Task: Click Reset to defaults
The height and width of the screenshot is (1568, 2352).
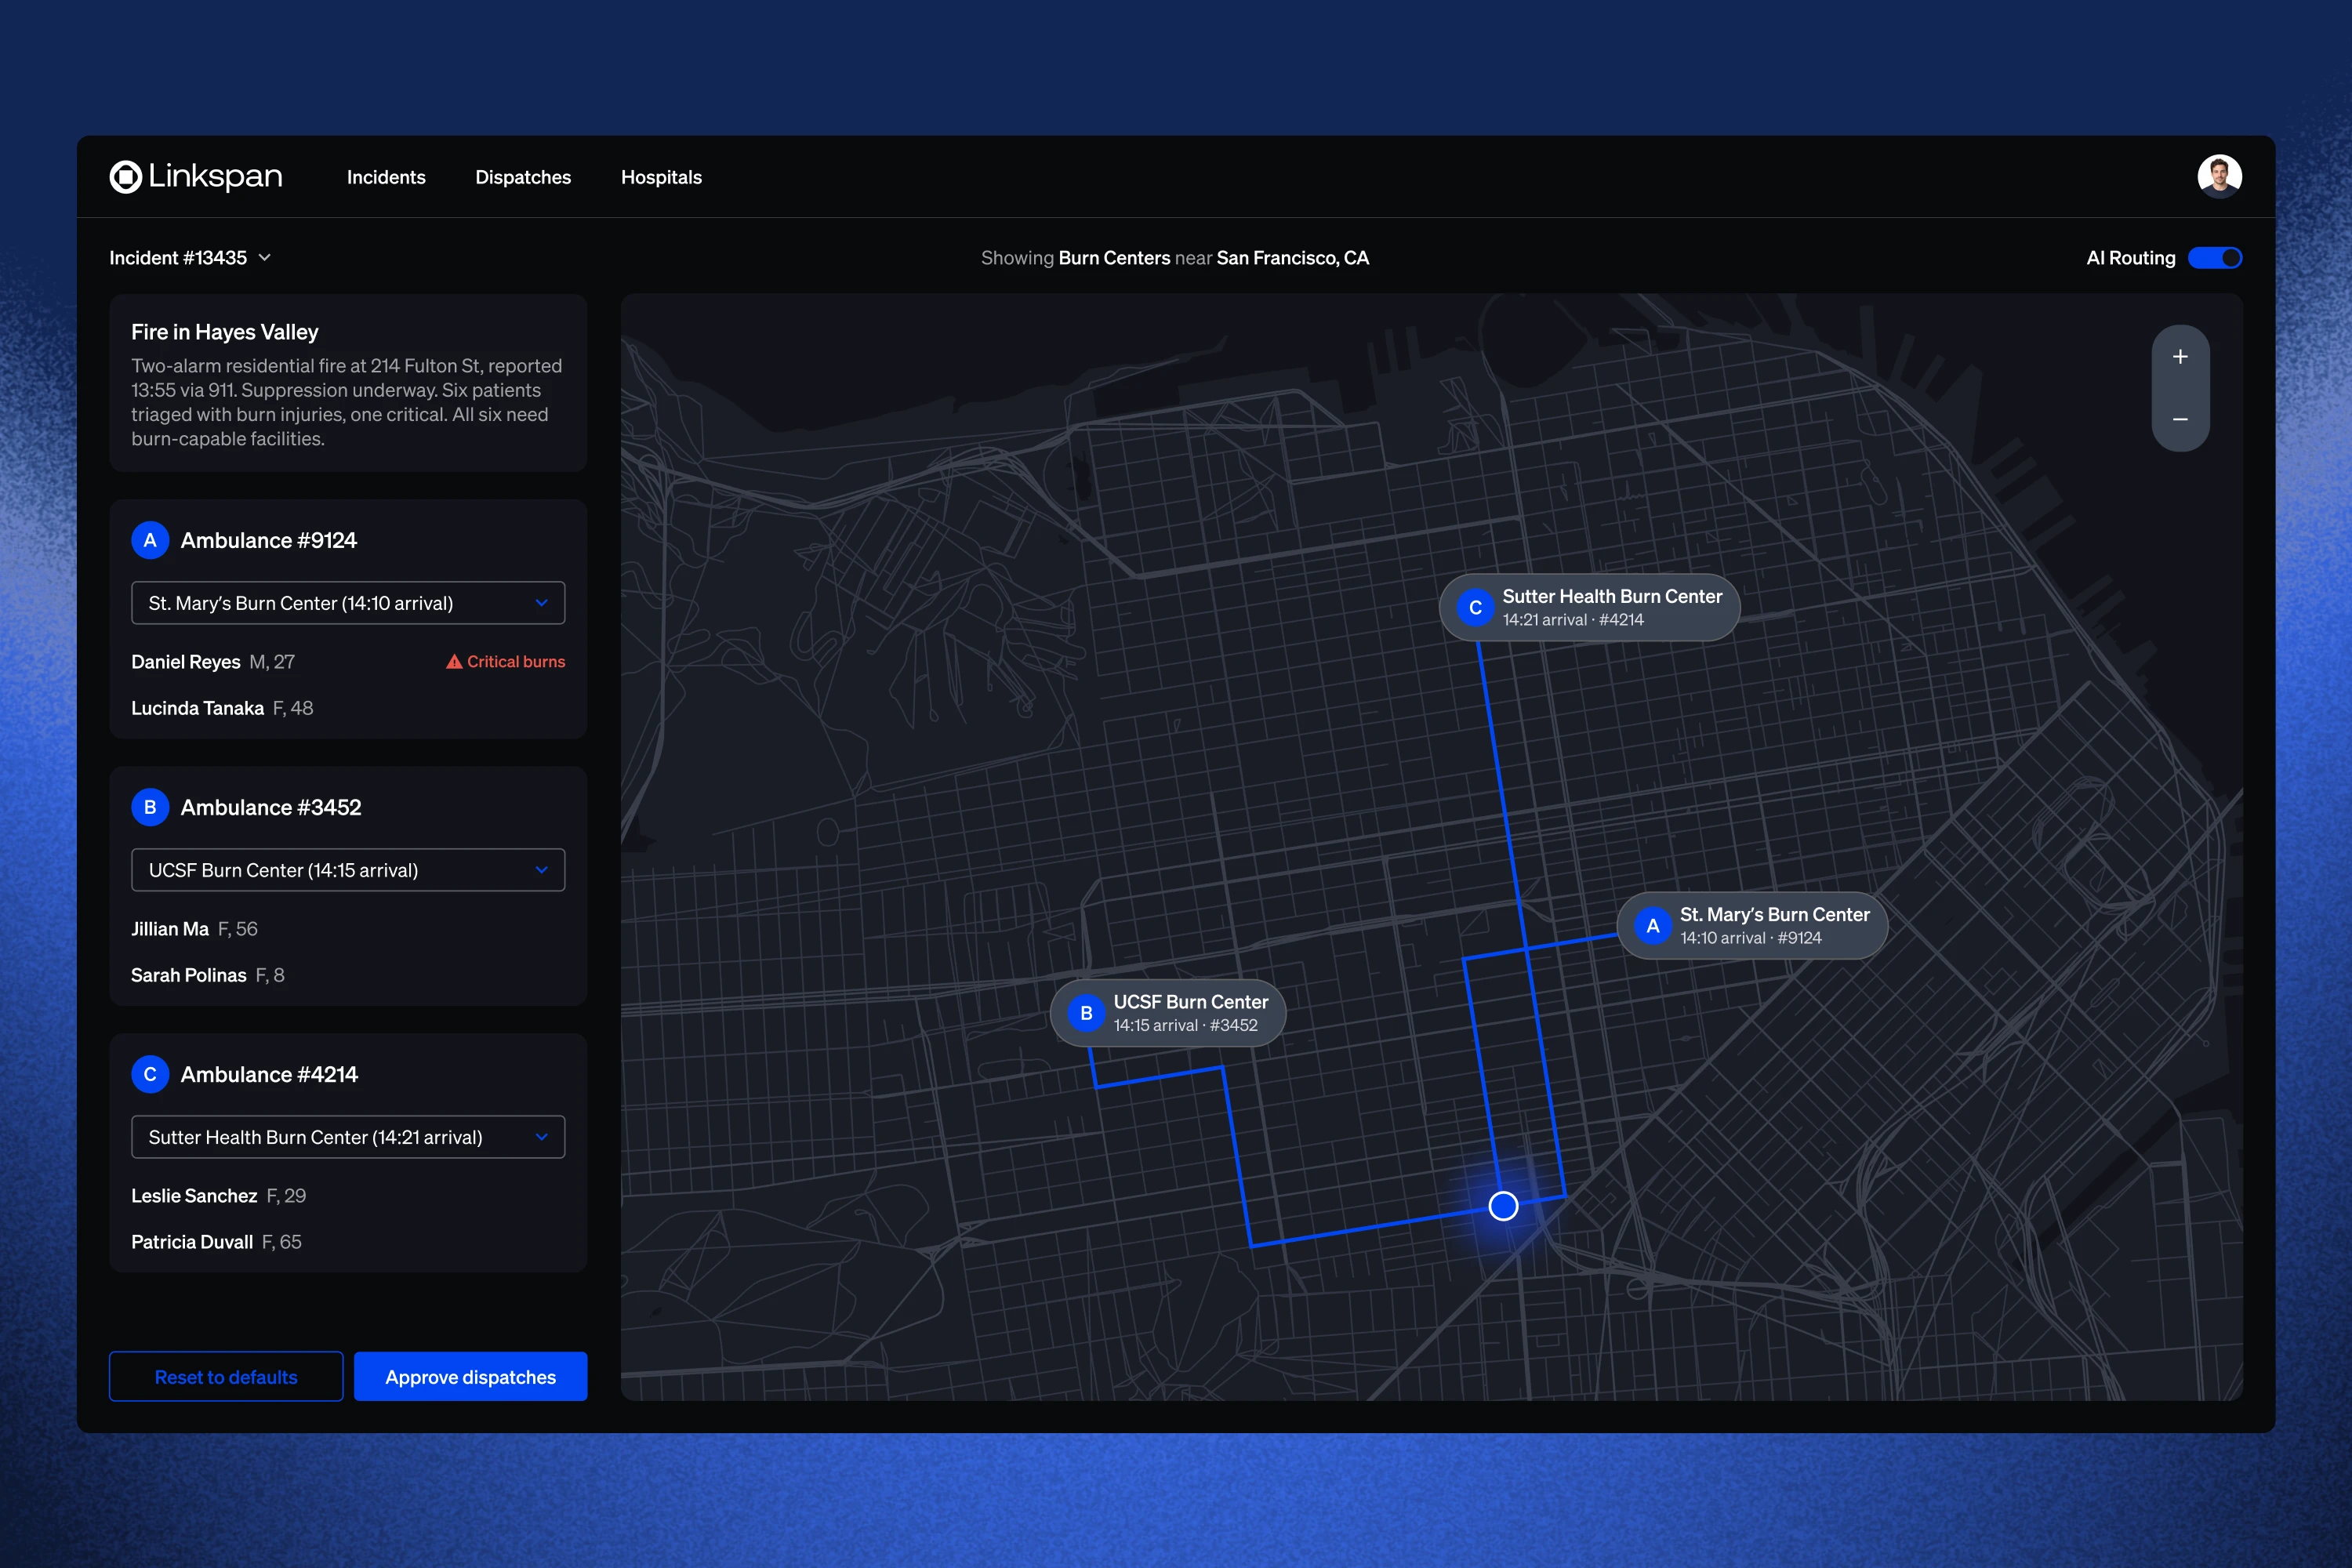Action: coord(226,1377)
